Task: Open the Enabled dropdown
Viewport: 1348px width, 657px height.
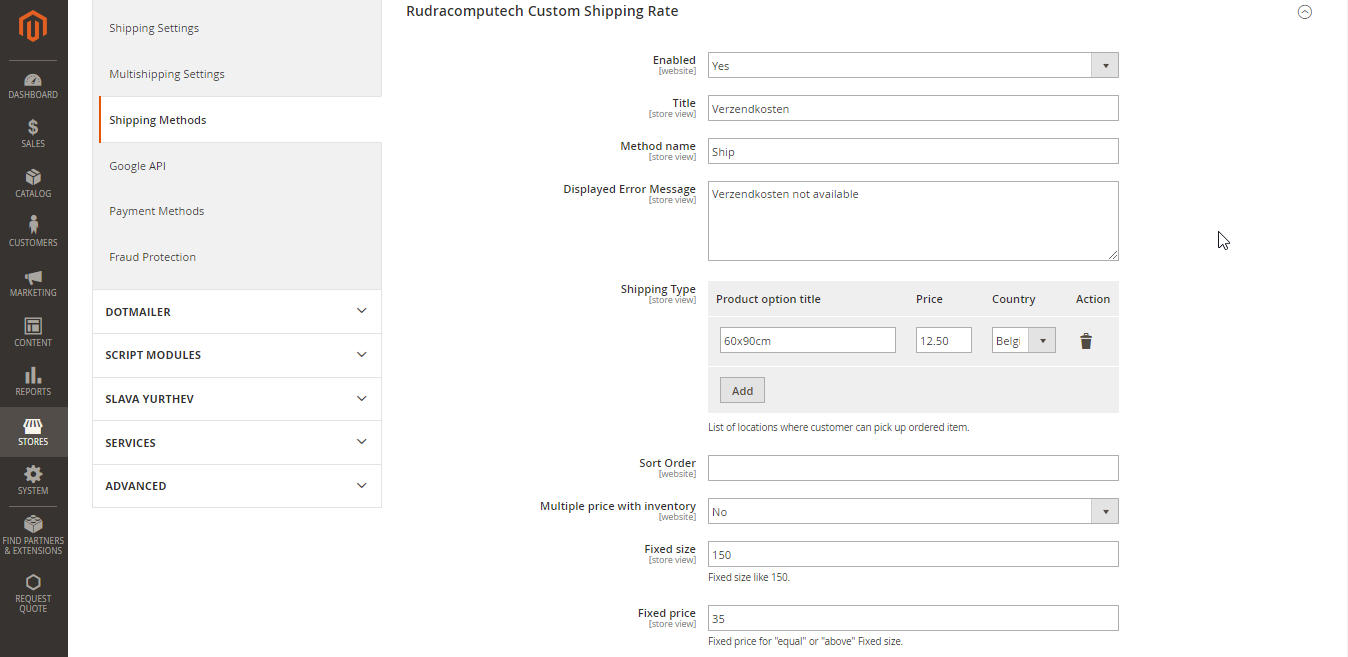Action: point(913,65)
